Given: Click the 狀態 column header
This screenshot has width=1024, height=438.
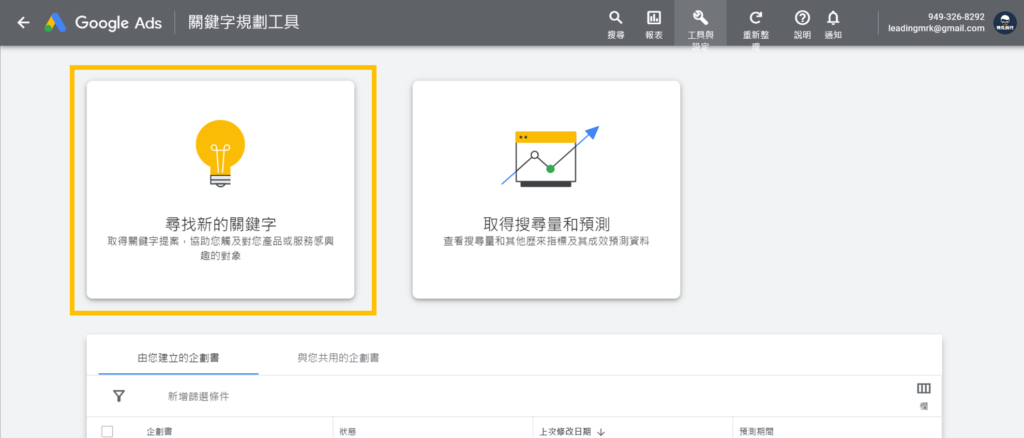Looking at the screenshot, I should click(x=348, y=431).
